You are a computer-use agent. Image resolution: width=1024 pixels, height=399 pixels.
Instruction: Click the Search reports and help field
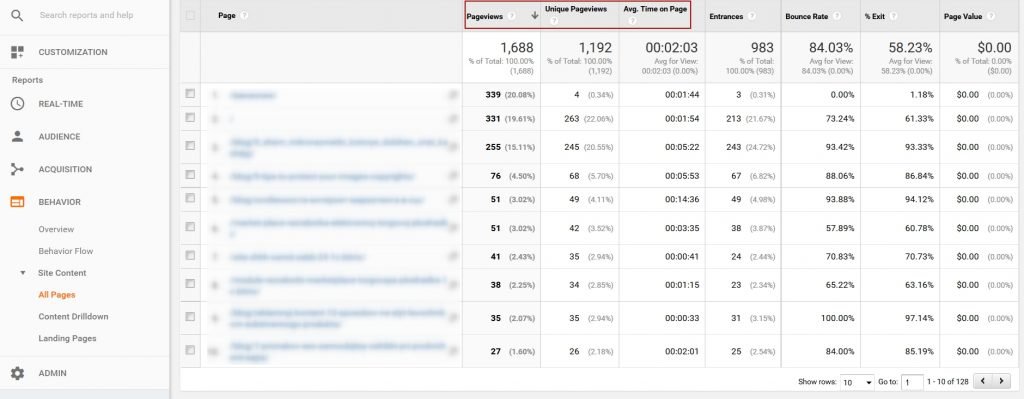[86, 15]
